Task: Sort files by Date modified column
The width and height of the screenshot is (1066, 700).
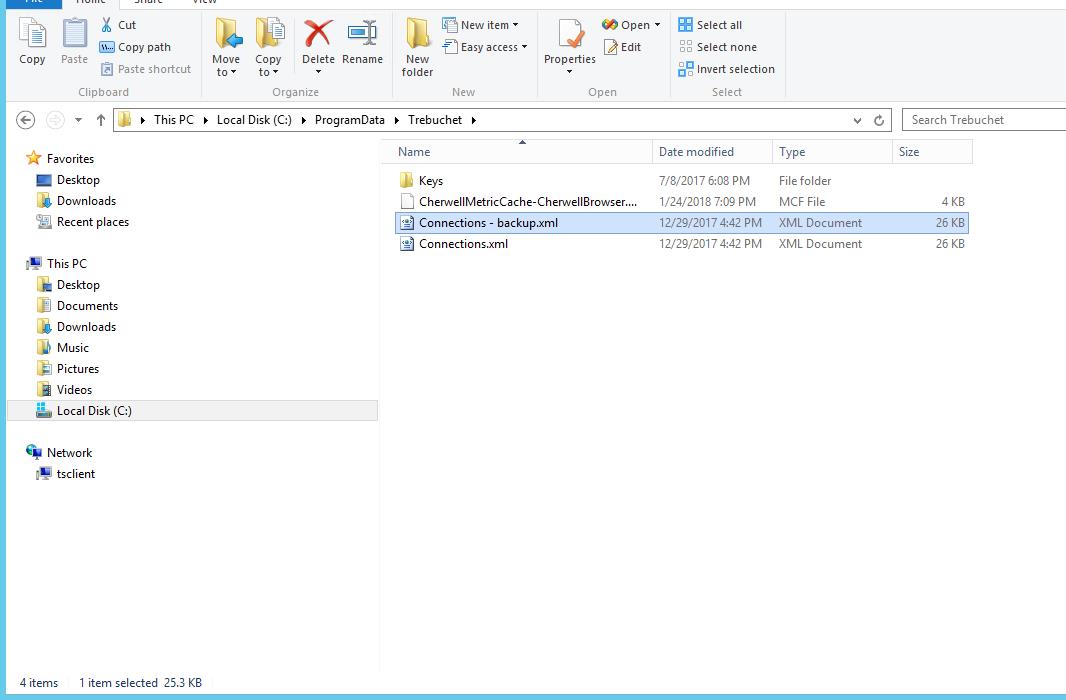Action: click(696, 152)
